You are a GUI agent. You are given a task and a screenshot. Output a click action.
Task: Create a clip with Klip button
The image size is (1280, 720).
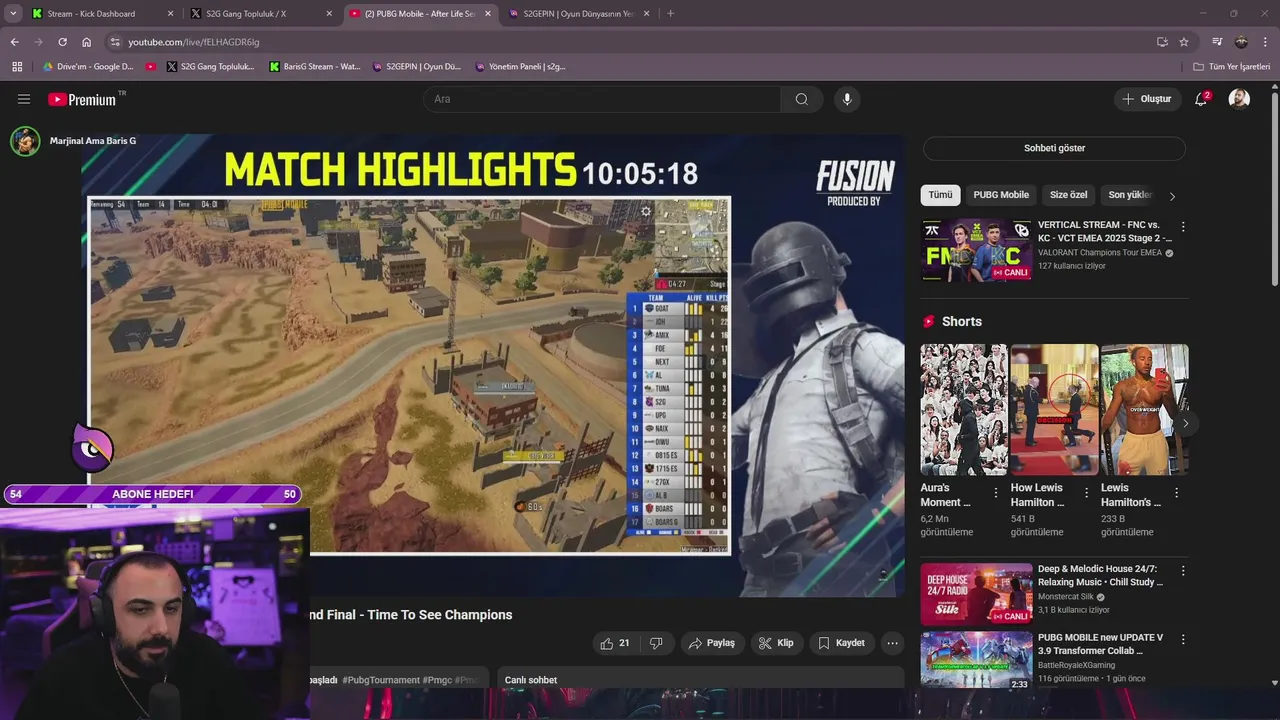[776, 643]
